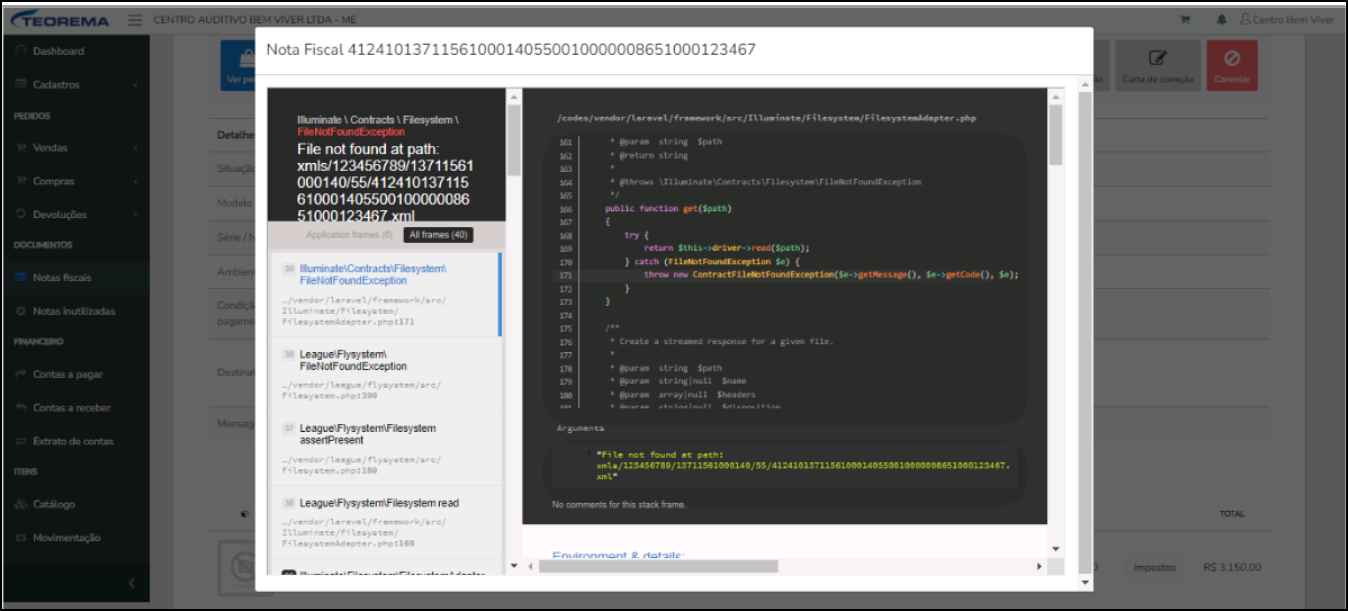Click the yellow 'File not found at path' argument
The image size is (1348, 611).
[804, 465]
